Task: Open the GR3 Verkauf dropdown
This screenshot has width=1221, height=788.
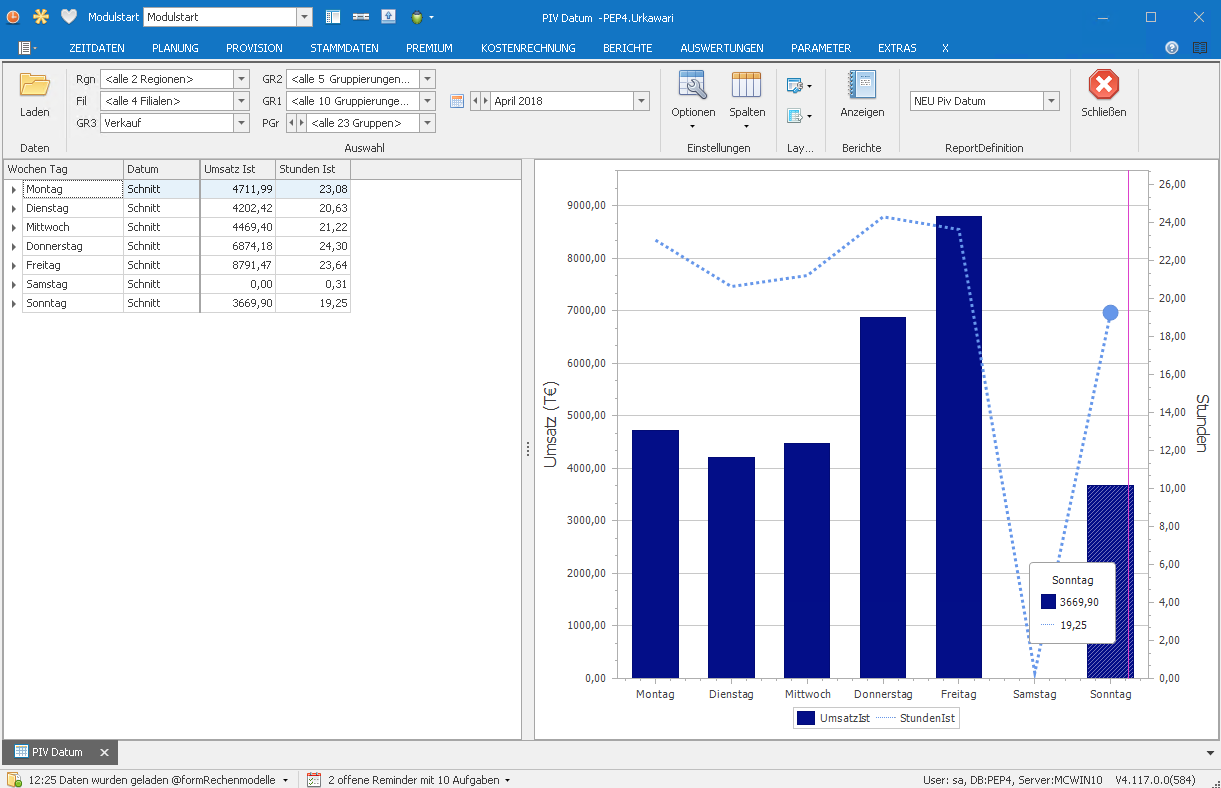Action: coord(241,123)
